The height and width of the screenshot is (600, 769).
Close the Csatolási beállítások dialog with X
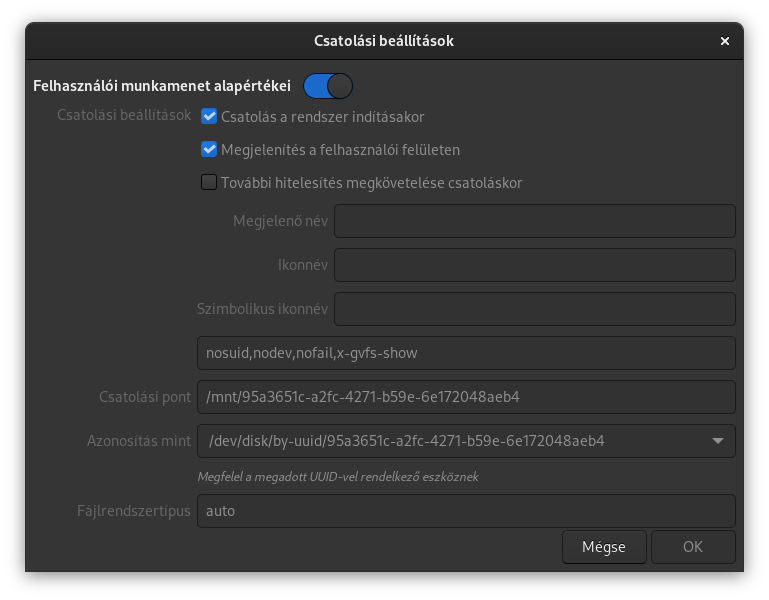[x=724, y=41]
